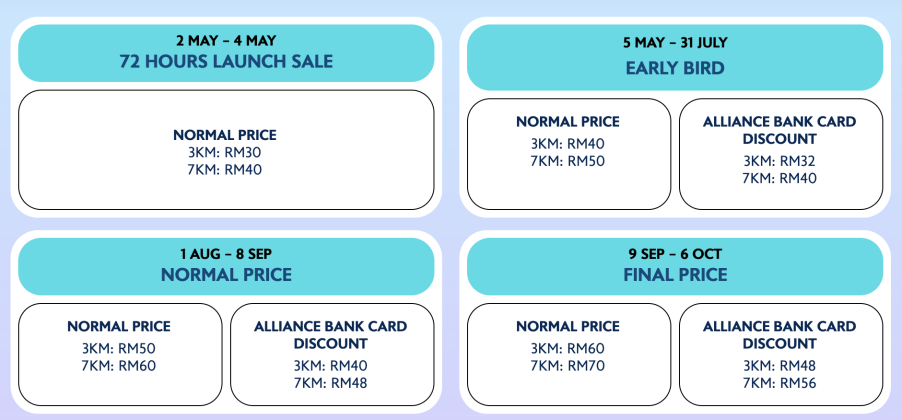The width and height of the screenshot is (902, 420).
Task: Click the 7KM: RM48 discount price
Action: 331,383
